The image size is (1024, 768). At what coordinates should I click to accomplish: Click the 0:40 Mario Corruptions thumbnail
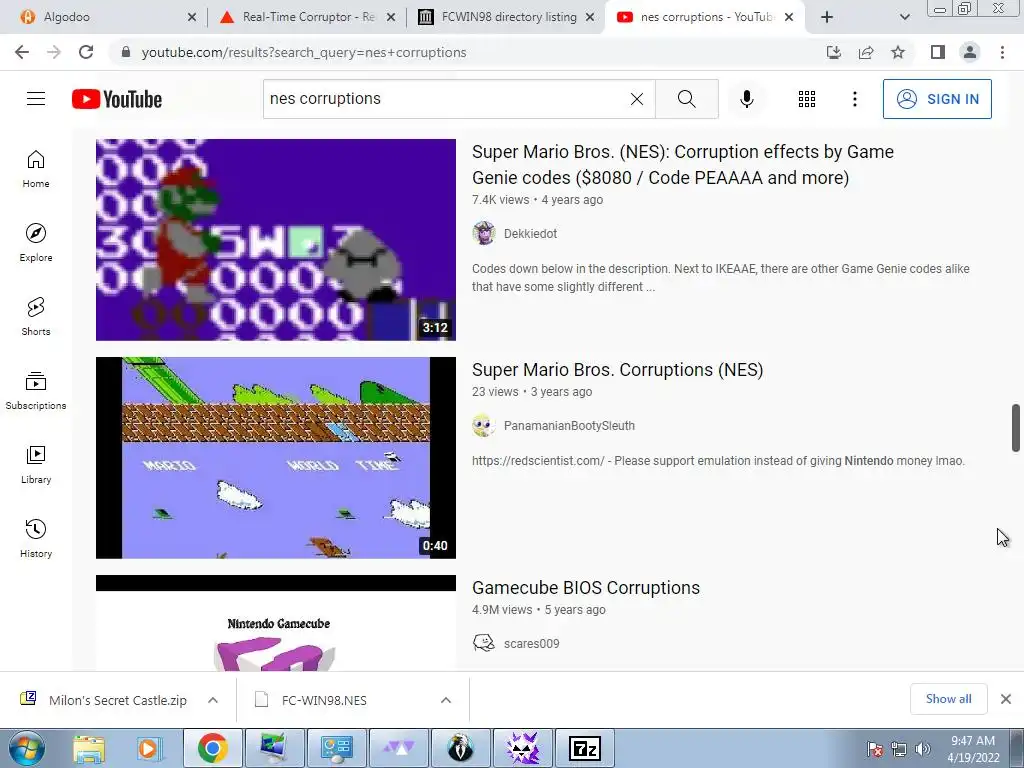click(x=276, y=457)
